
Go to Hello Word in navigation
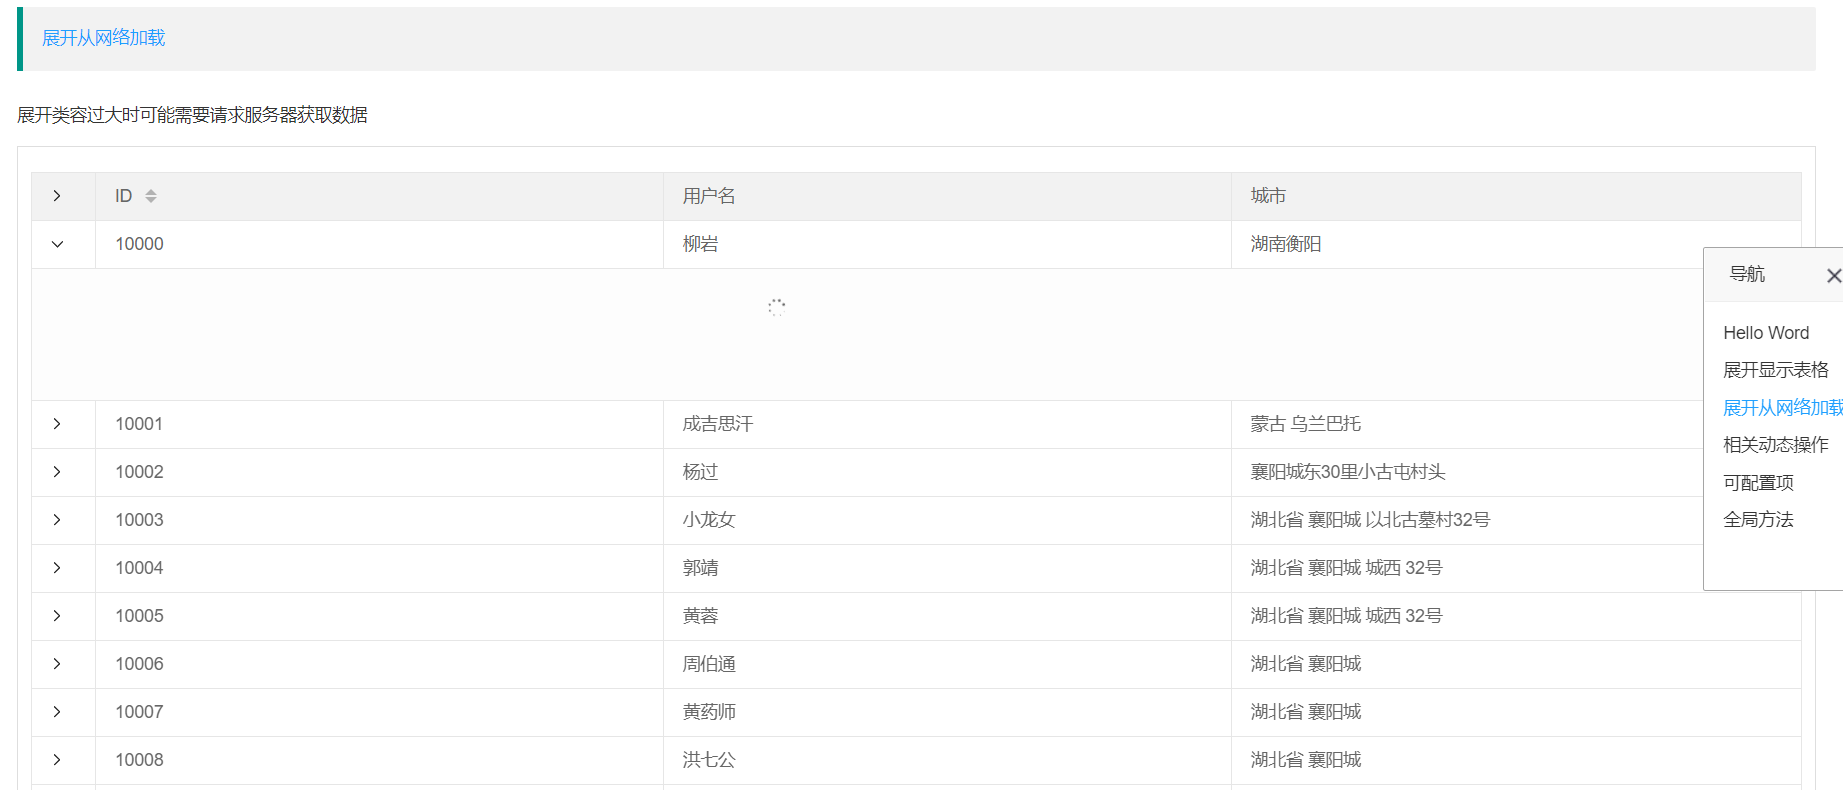pyautogui.click(x=1766, y=333)
